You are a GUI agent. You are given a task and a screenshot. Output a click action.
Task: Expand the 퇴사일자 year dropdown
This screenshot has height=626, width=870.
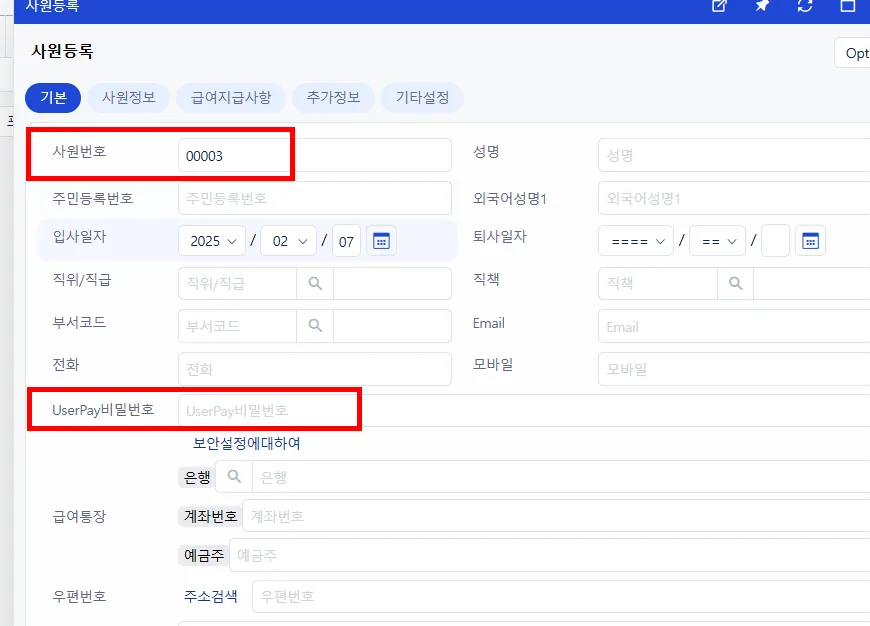[636, 241]
